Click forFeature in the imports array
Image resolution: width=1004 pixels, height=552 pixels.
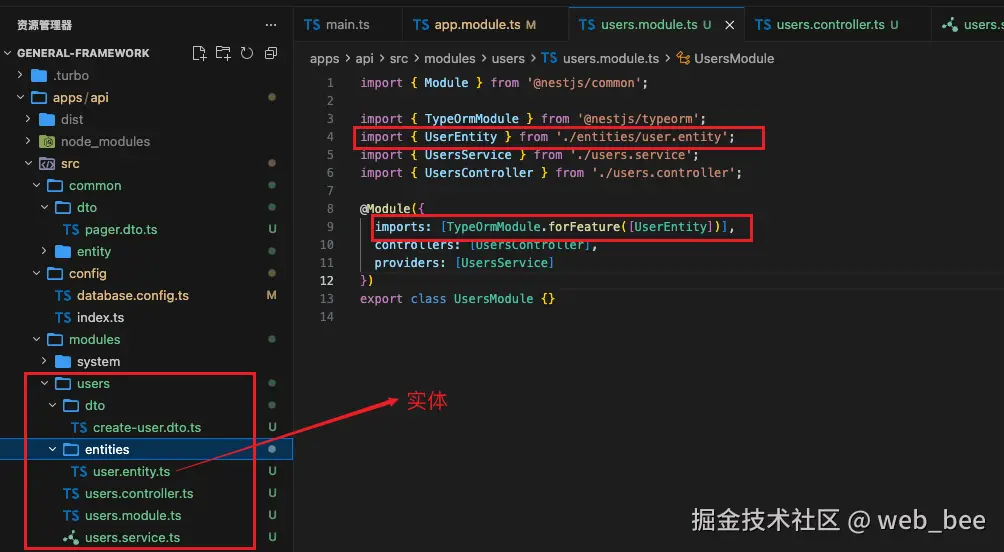(585, 227)
